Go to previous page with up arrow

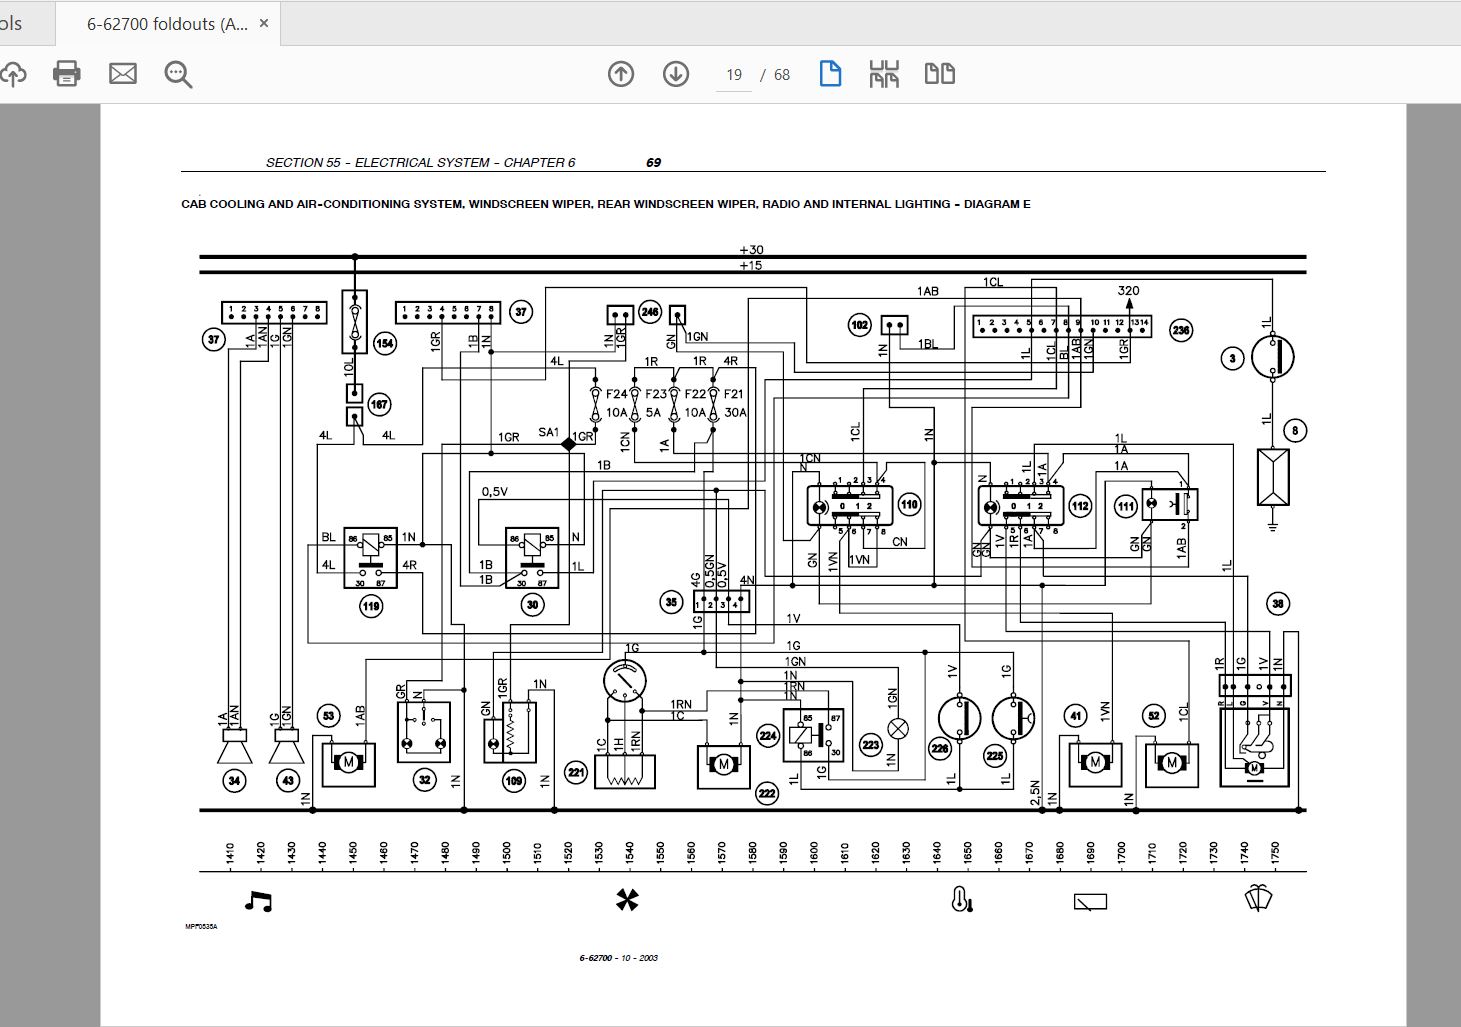(x=621, y=74)
